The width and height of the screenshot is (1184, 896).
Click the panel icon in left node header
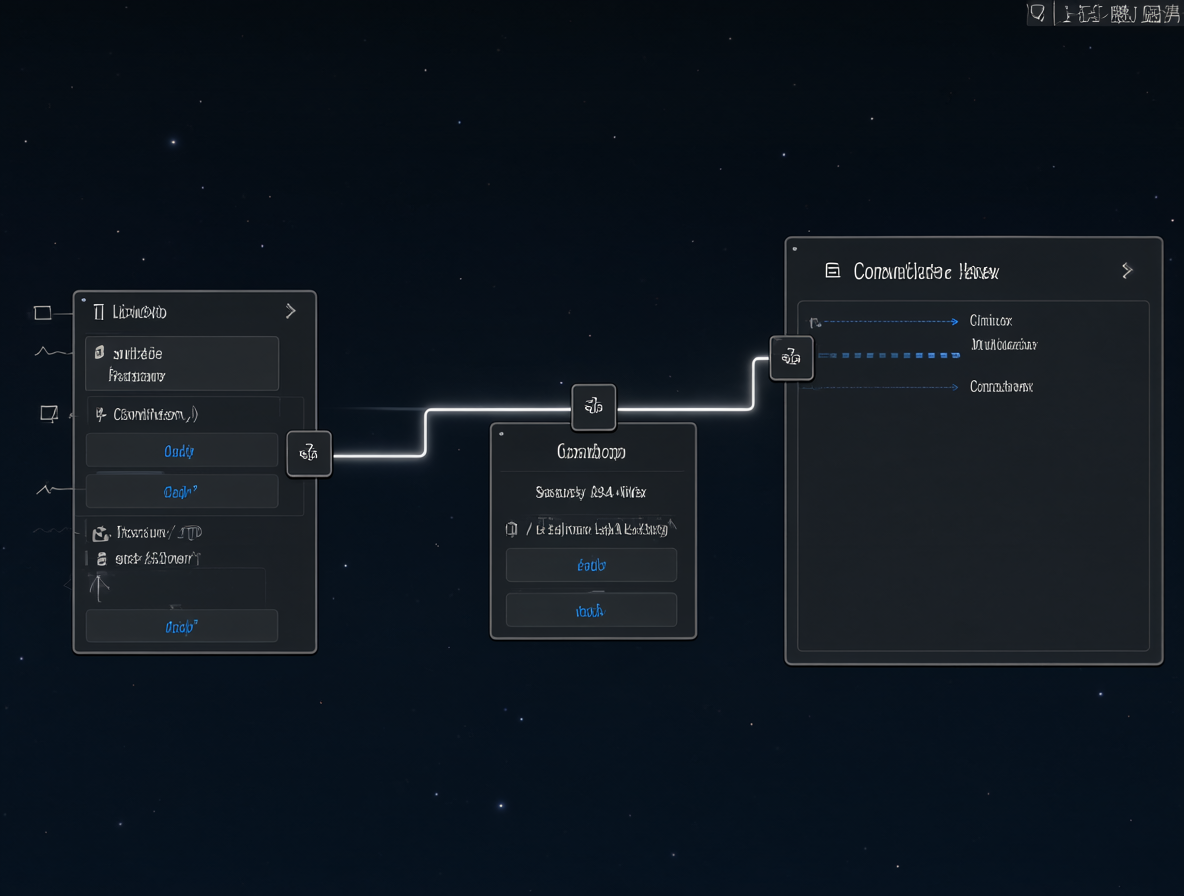(x=98, y=313)
